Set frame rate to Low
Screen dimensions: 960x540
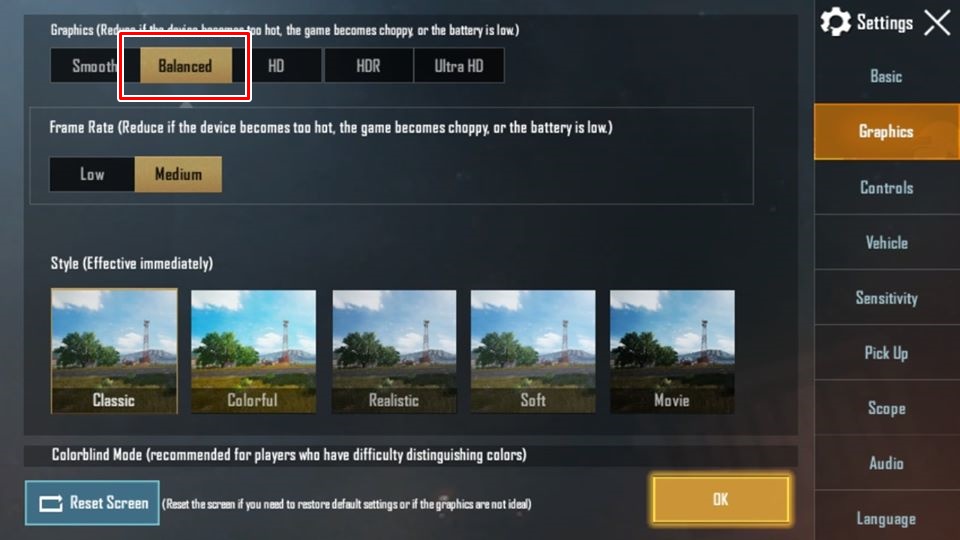coord(92,174)
